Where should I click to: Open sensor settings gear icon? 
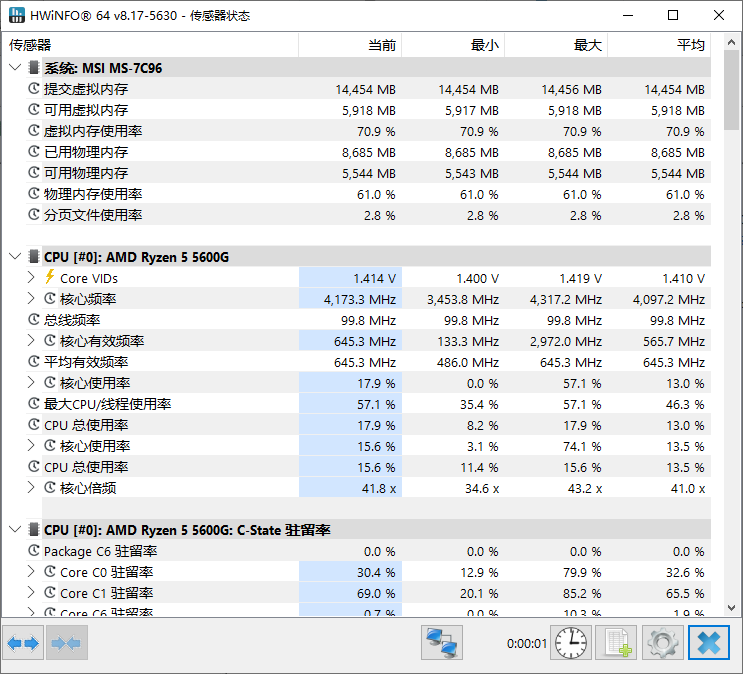point(662,643)
